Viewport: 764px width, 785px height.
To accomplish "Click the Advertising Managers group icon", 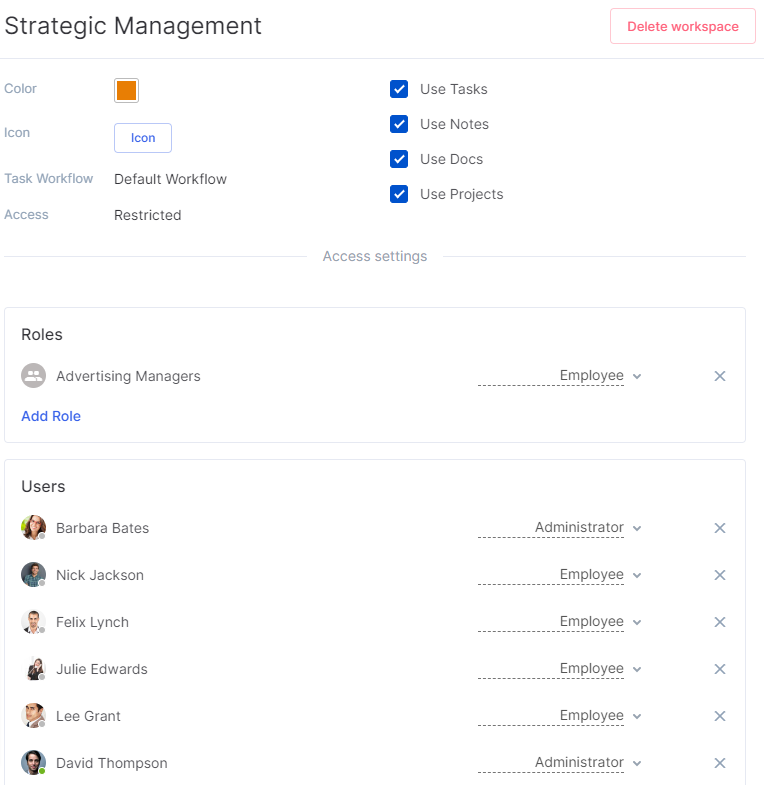I will tap(34, 376).
